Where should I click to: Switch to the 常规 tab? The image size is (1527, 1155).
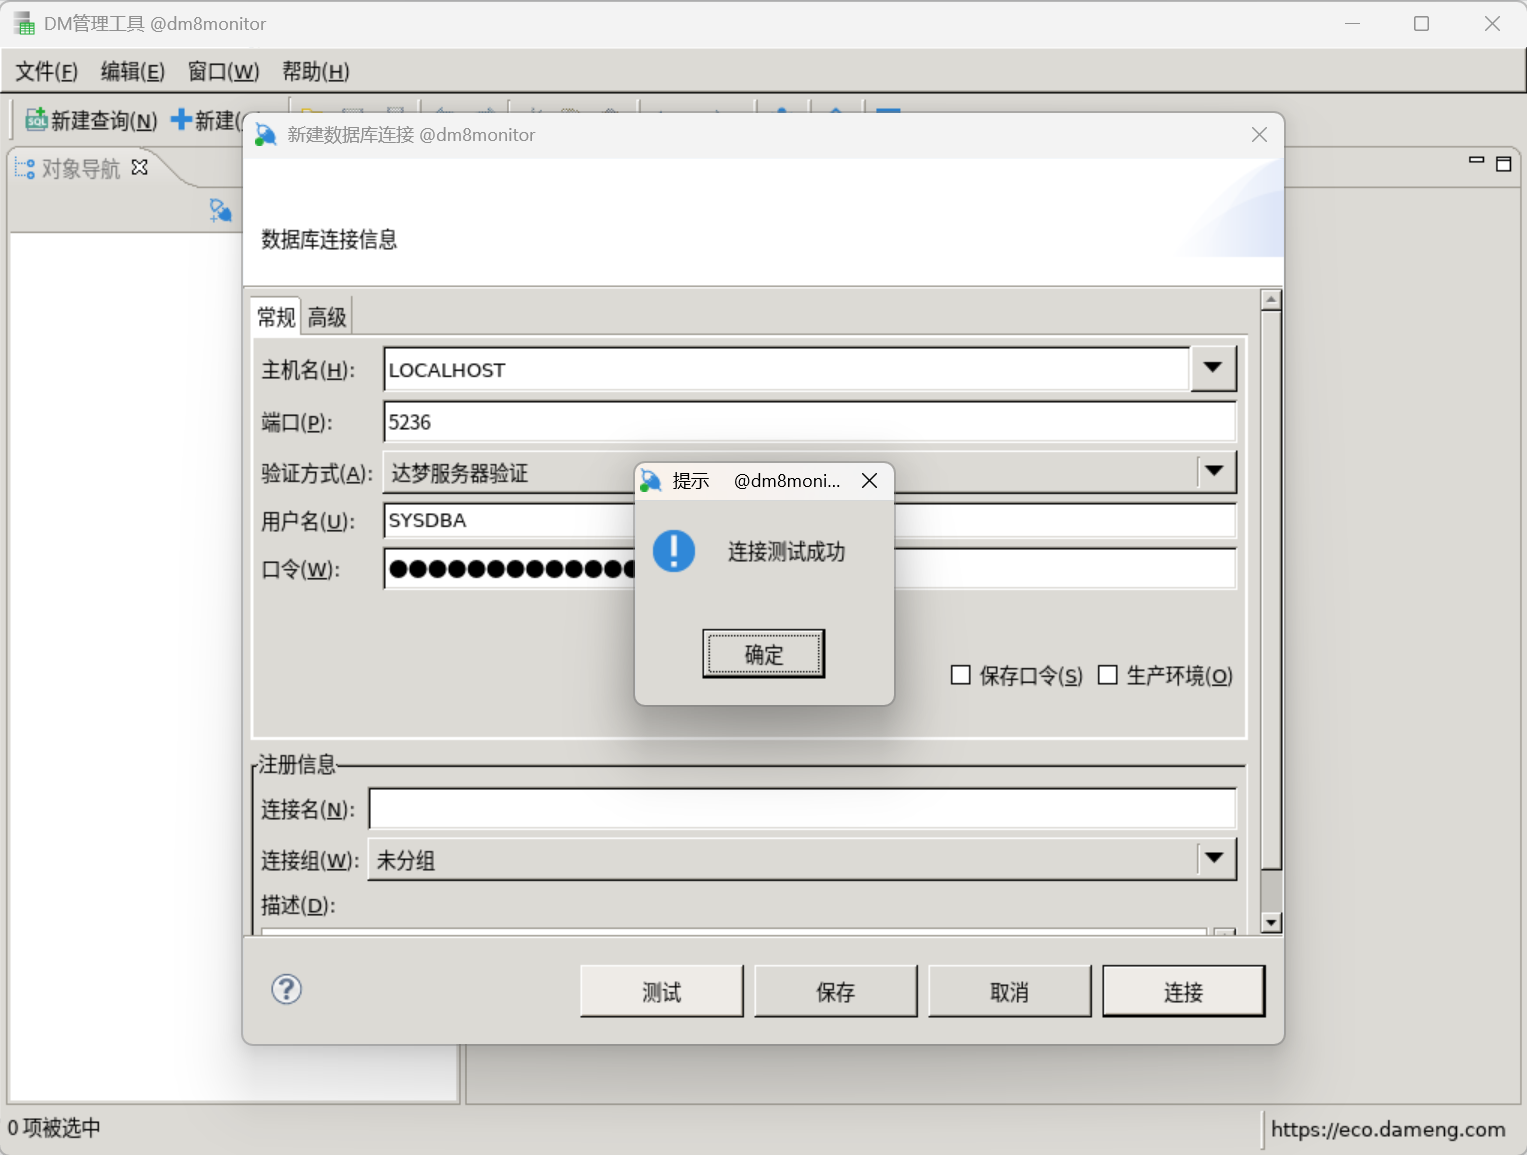[276, 317]
